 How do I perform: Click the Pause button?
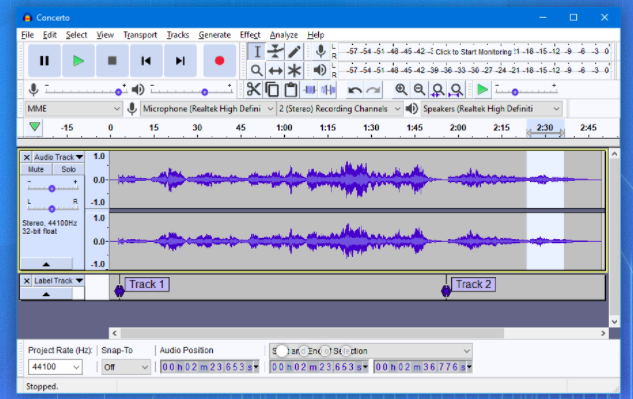coord(44,61)
